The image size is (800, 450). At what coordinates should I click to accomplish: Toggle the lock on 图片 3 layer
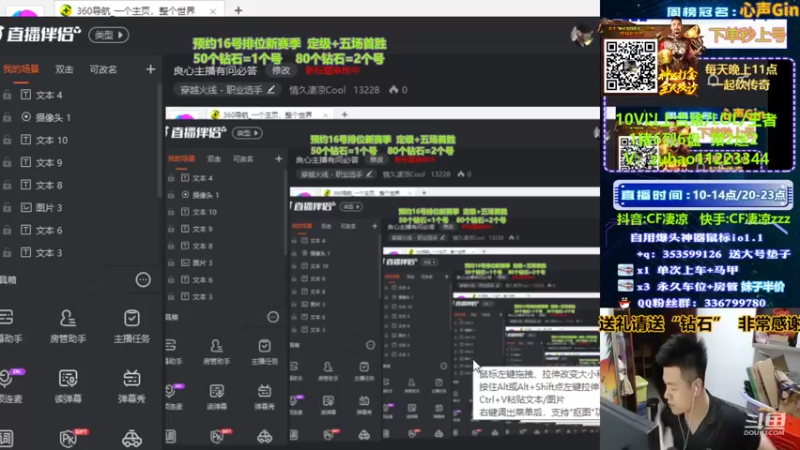(7, 208)
